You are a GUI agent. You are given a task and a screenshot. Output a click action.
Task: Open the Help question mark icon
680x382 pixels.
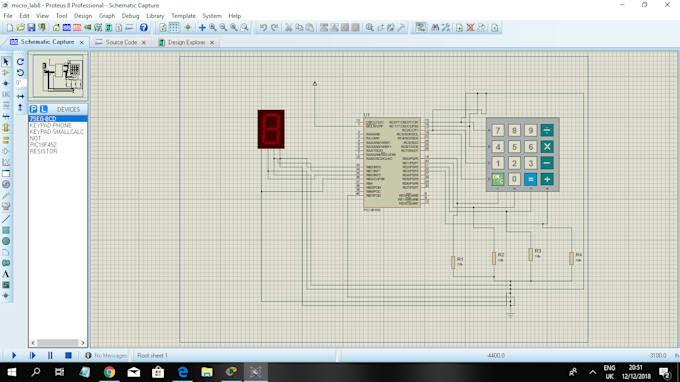(144, 28)
